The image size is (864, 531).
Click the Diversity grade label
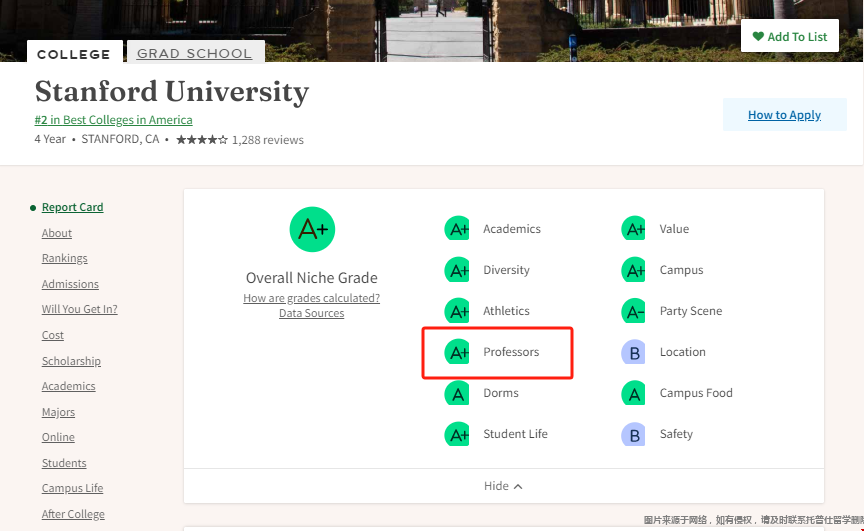tap(506, 270)
